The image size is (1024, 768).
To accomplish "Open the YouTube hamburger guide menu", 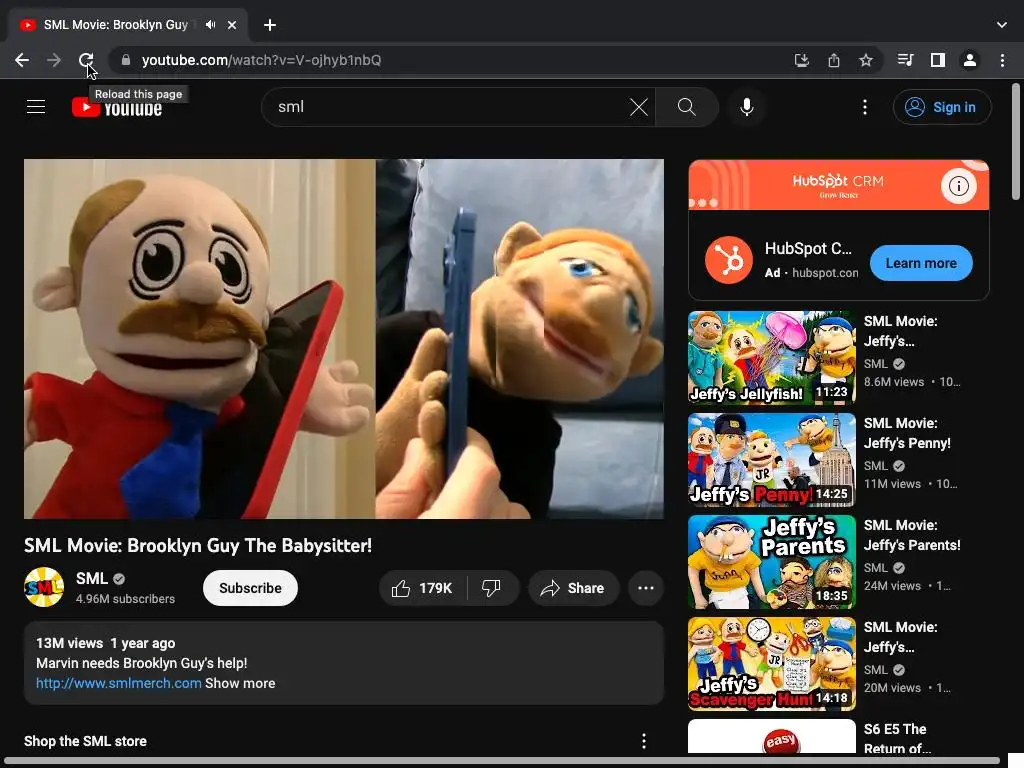I will click(36, 107).
